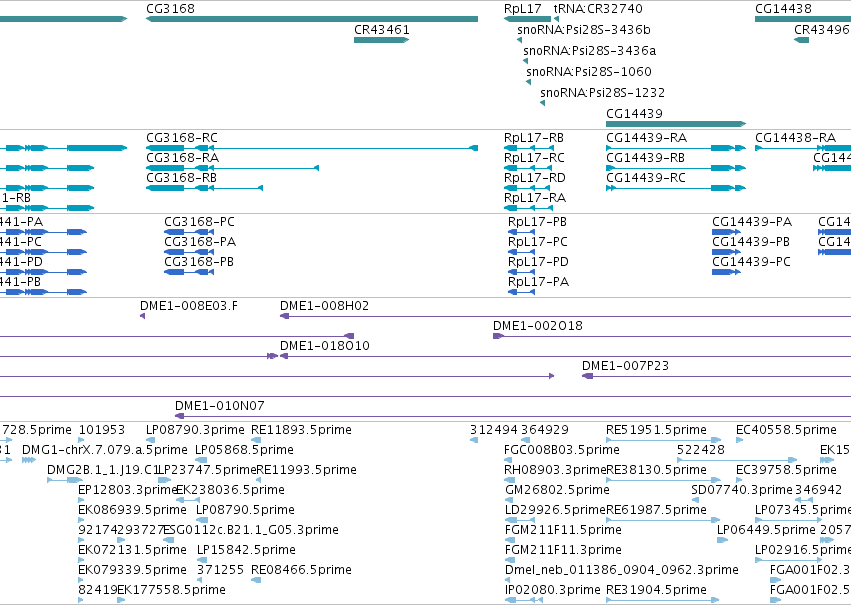This screenshot has height=605, width=851.
Task: Click snoRNA:Psi28S-1232 label
Action: (x=602, y=92)
